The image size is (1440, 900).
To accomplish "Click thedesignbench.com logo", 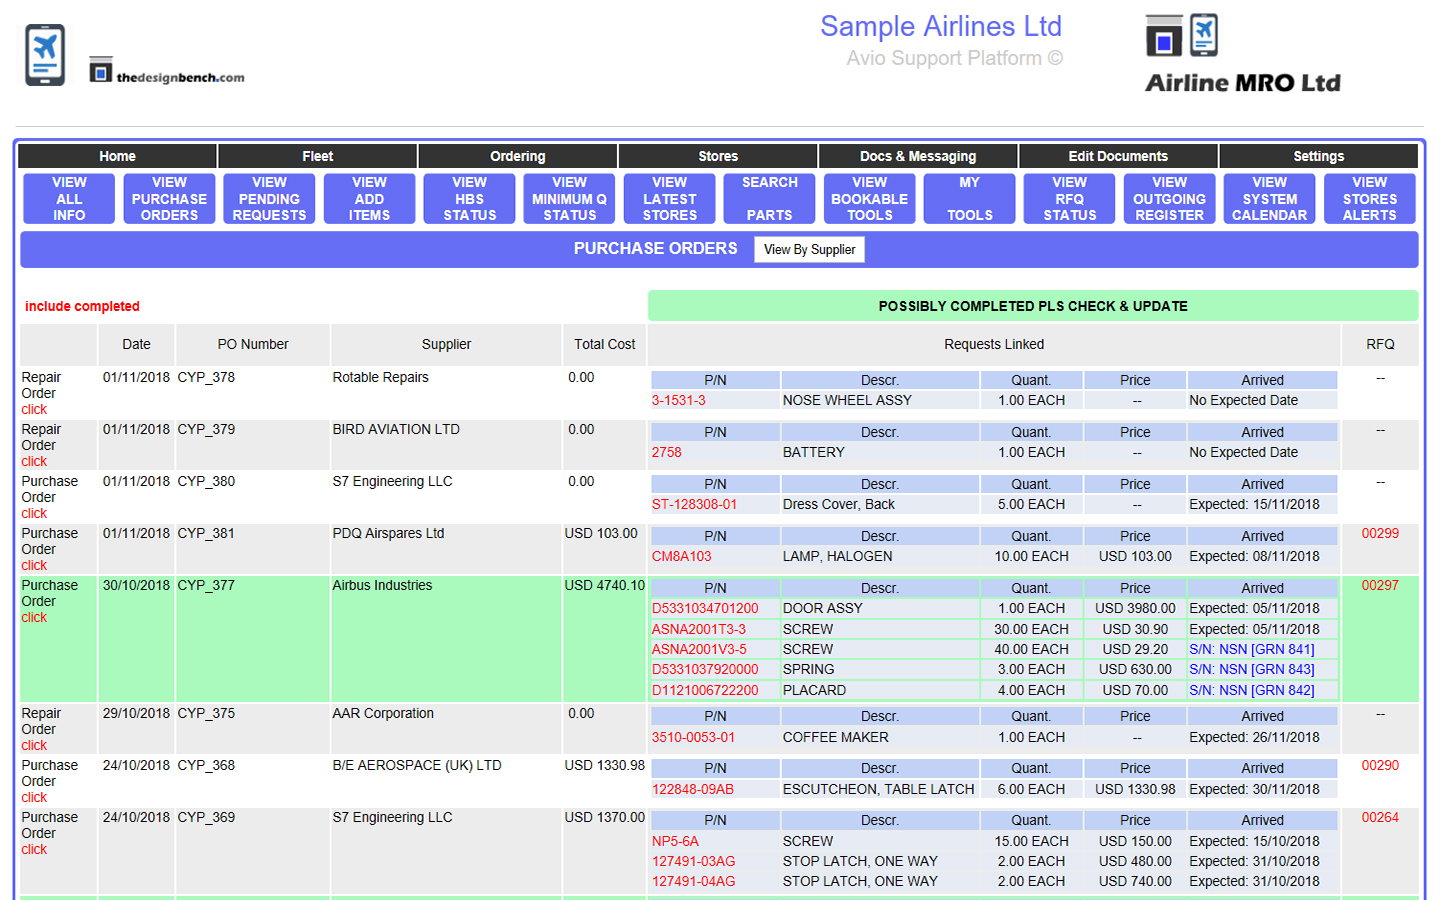I will [167, 70].
